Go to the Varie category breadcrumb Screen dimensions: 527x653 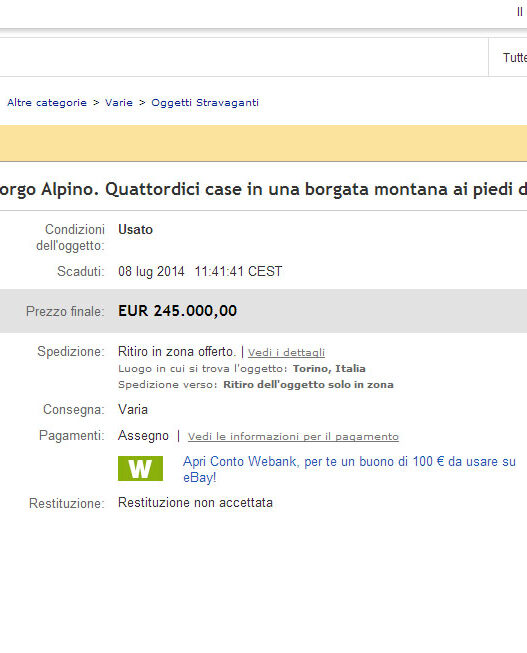119,102
